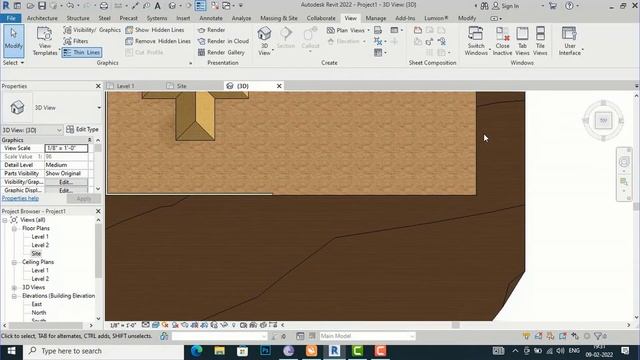Open File Explorer from taskbar
This screenshot has width=640, height=360.
220,351
